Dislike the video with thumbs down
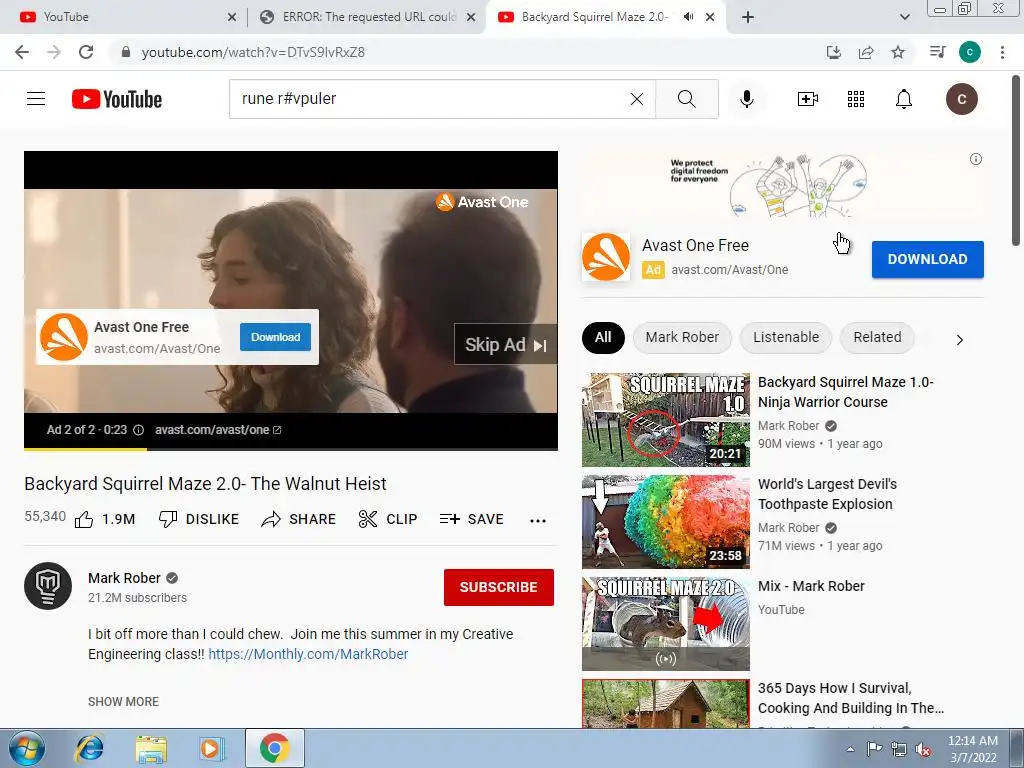This screenshot has height=768, width=1024. pyautogui.click(x=199, y=519)
